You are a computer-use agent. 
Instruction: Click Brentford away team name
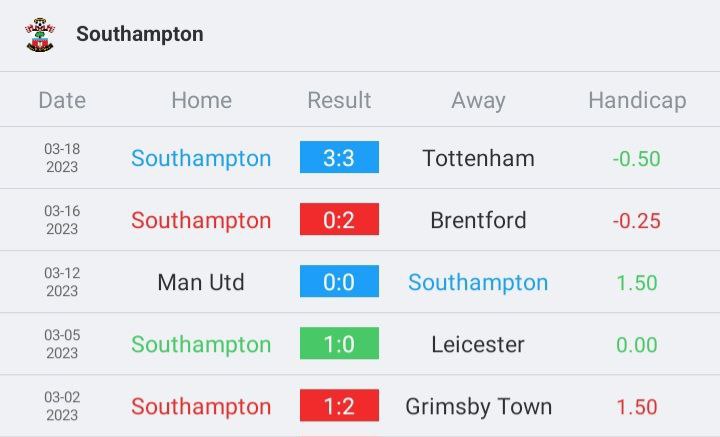[478, 220]
